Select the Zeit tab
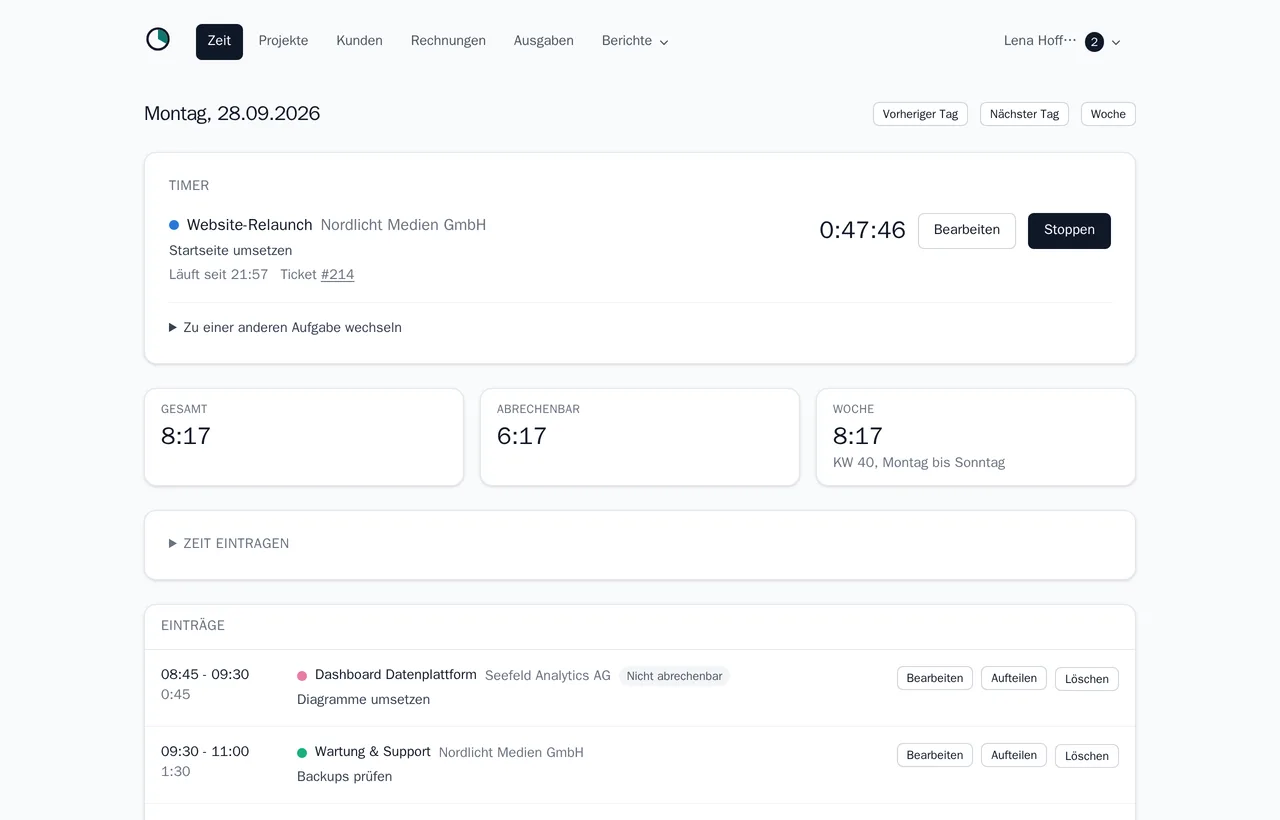1280x820 pixels. click(219, 42)
